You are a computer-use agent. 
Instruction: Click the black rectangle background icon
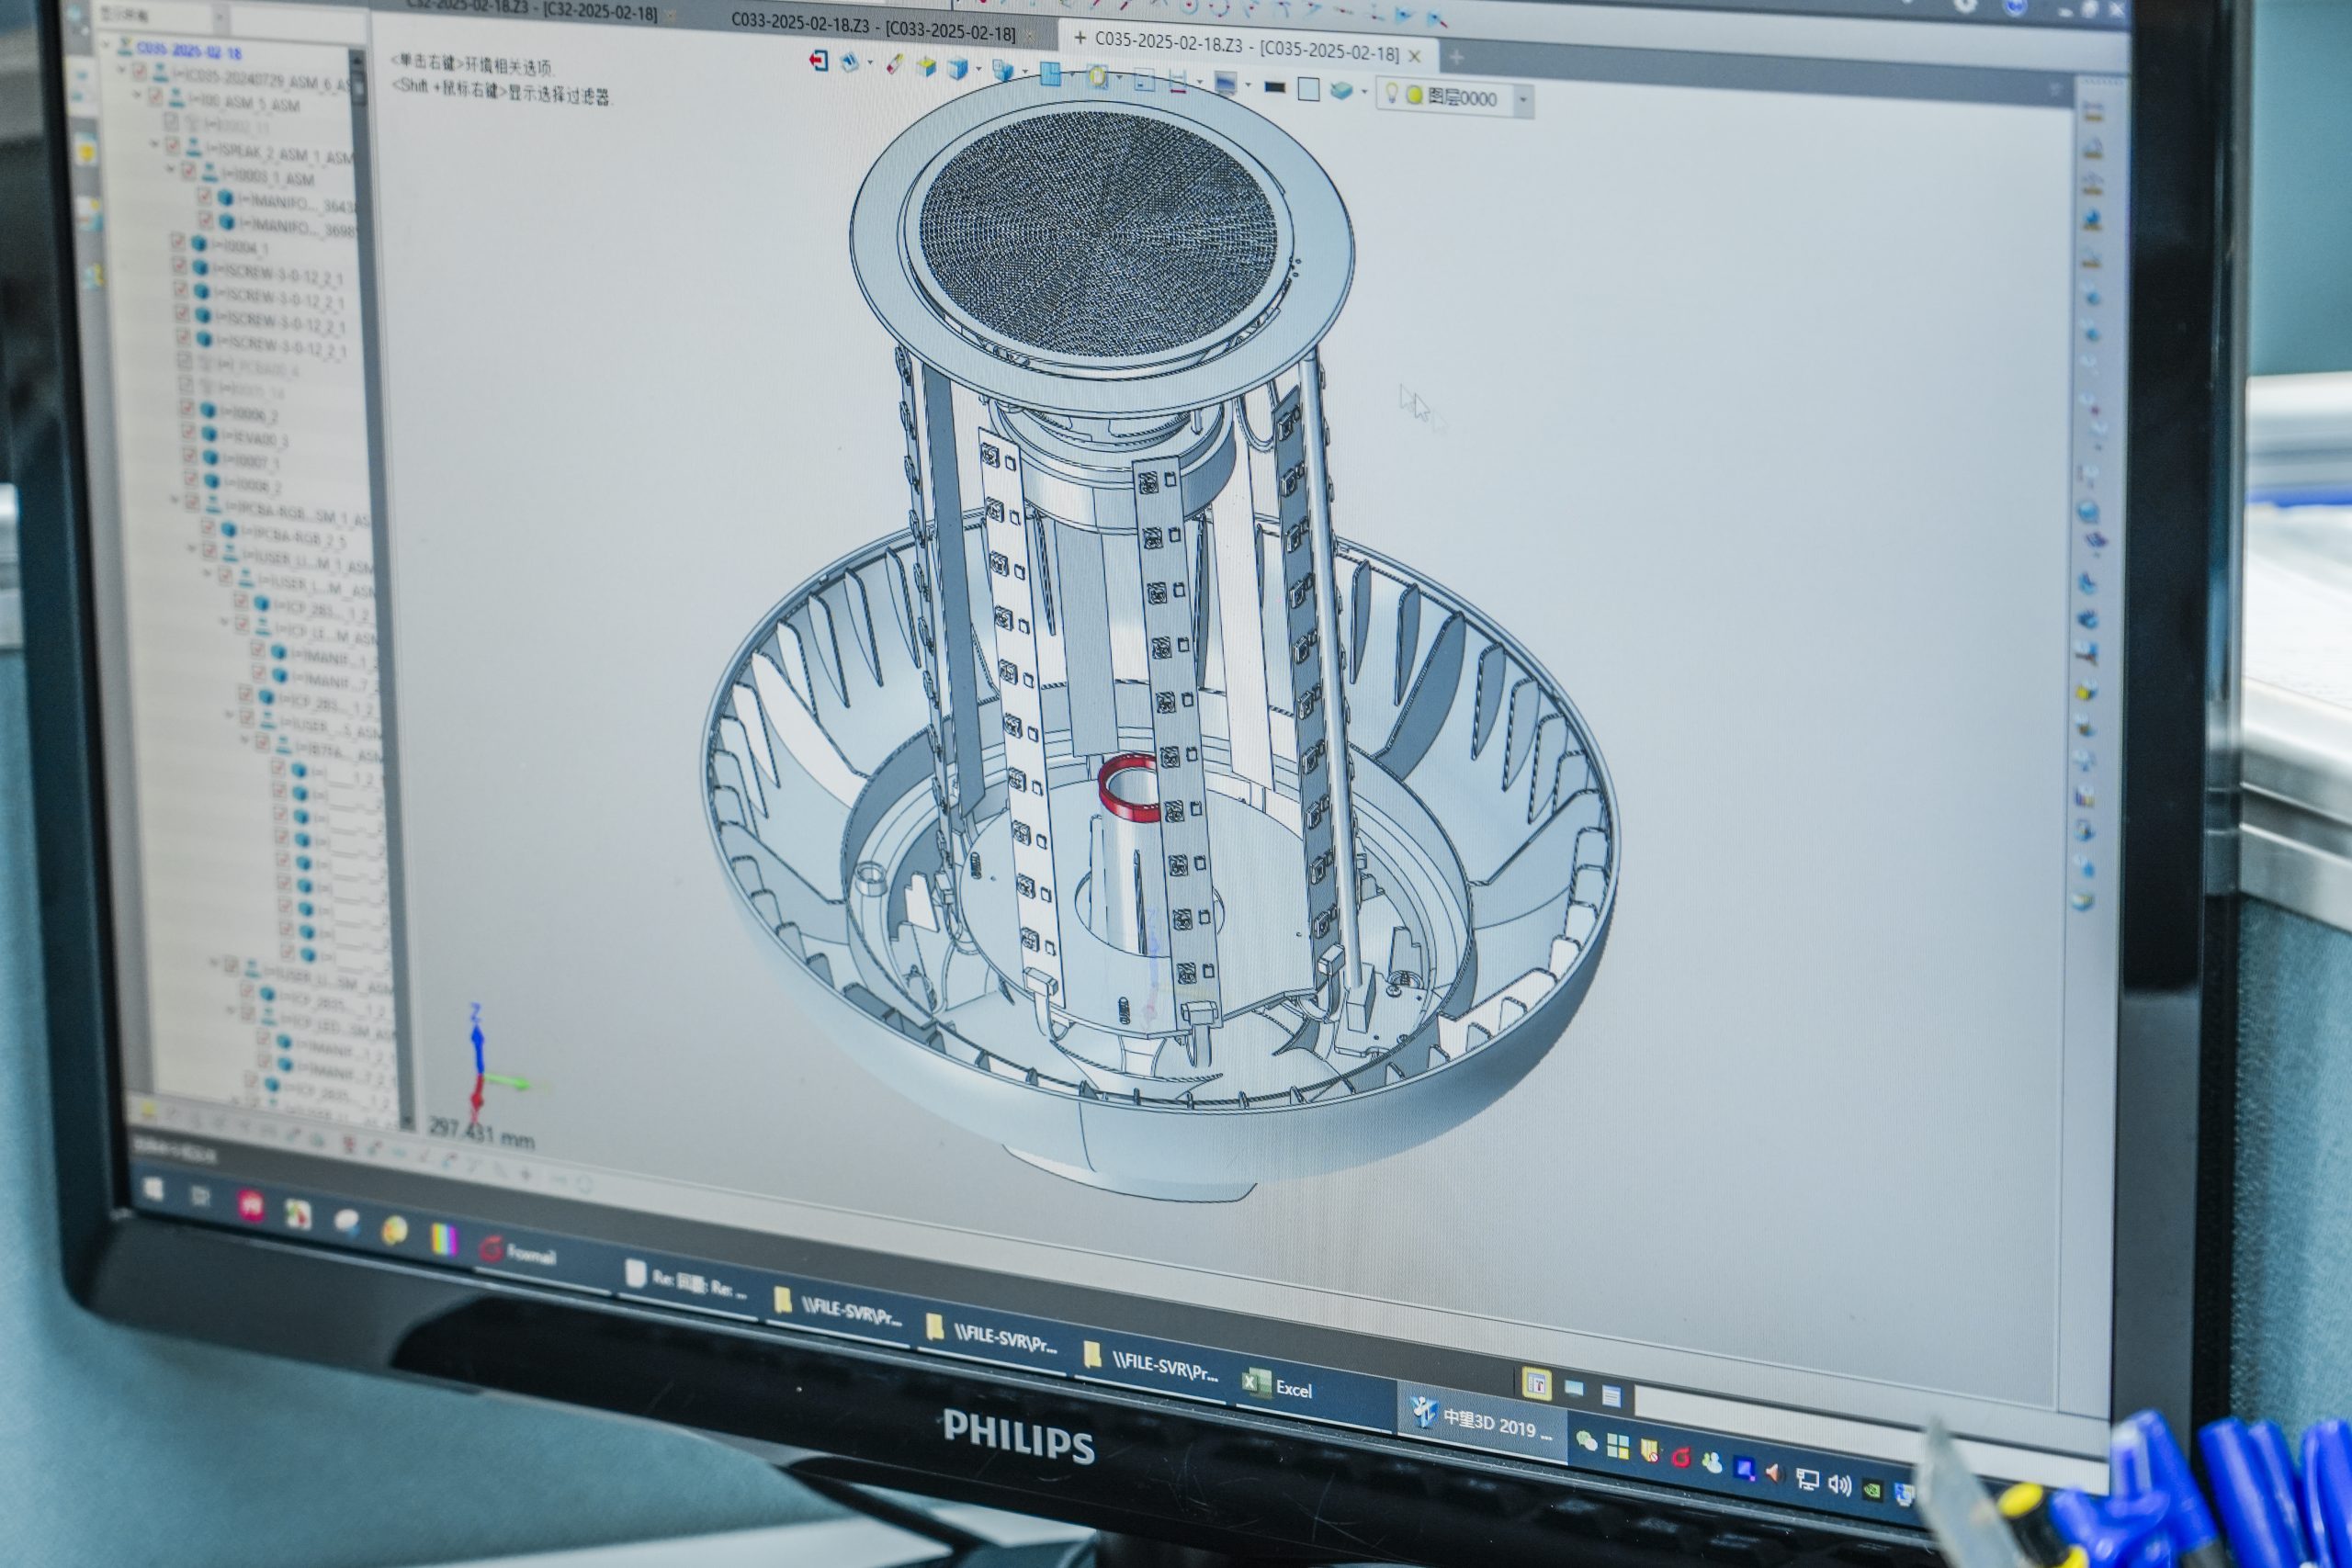point(1274,87)
